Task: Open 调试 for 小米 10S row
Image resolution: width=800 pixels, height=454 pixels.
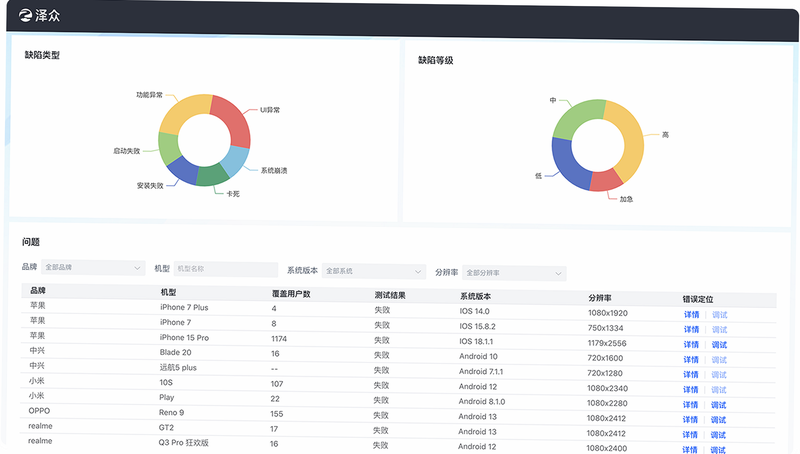Action: [x=718, y=390]
